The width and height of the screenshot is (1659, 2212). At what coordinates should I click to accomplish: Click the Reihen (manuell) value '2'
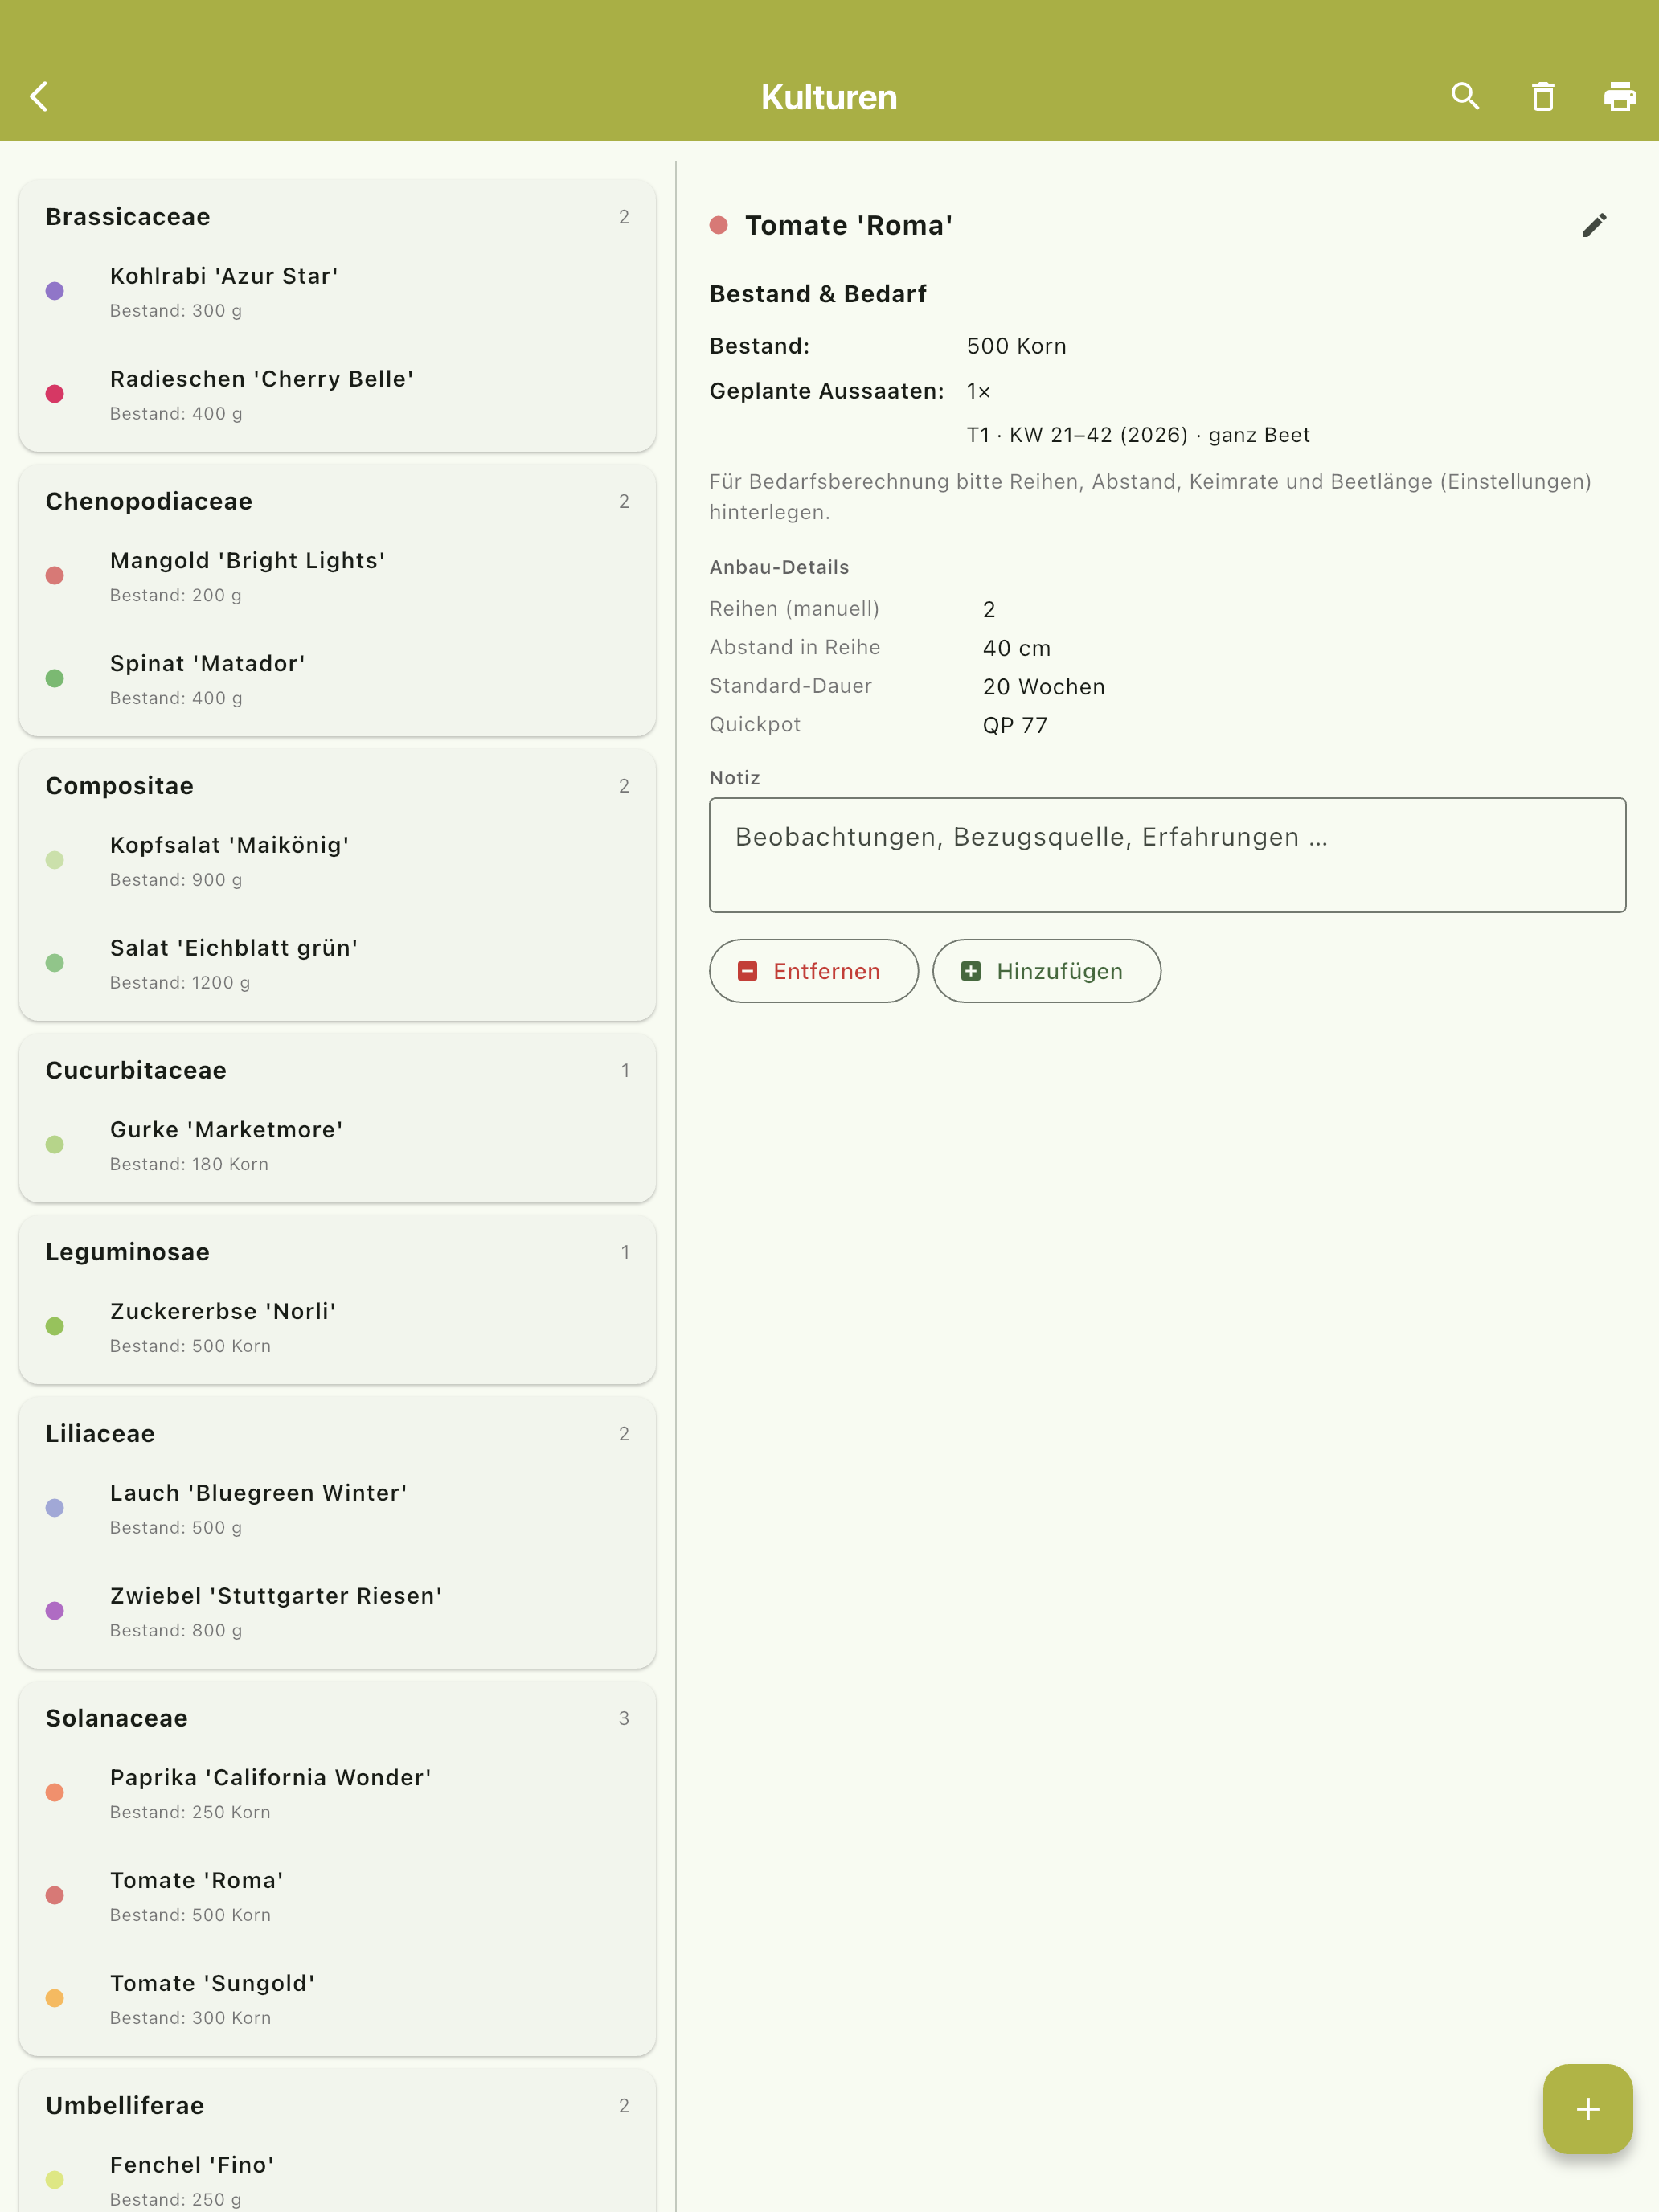(x=989, y=609)
